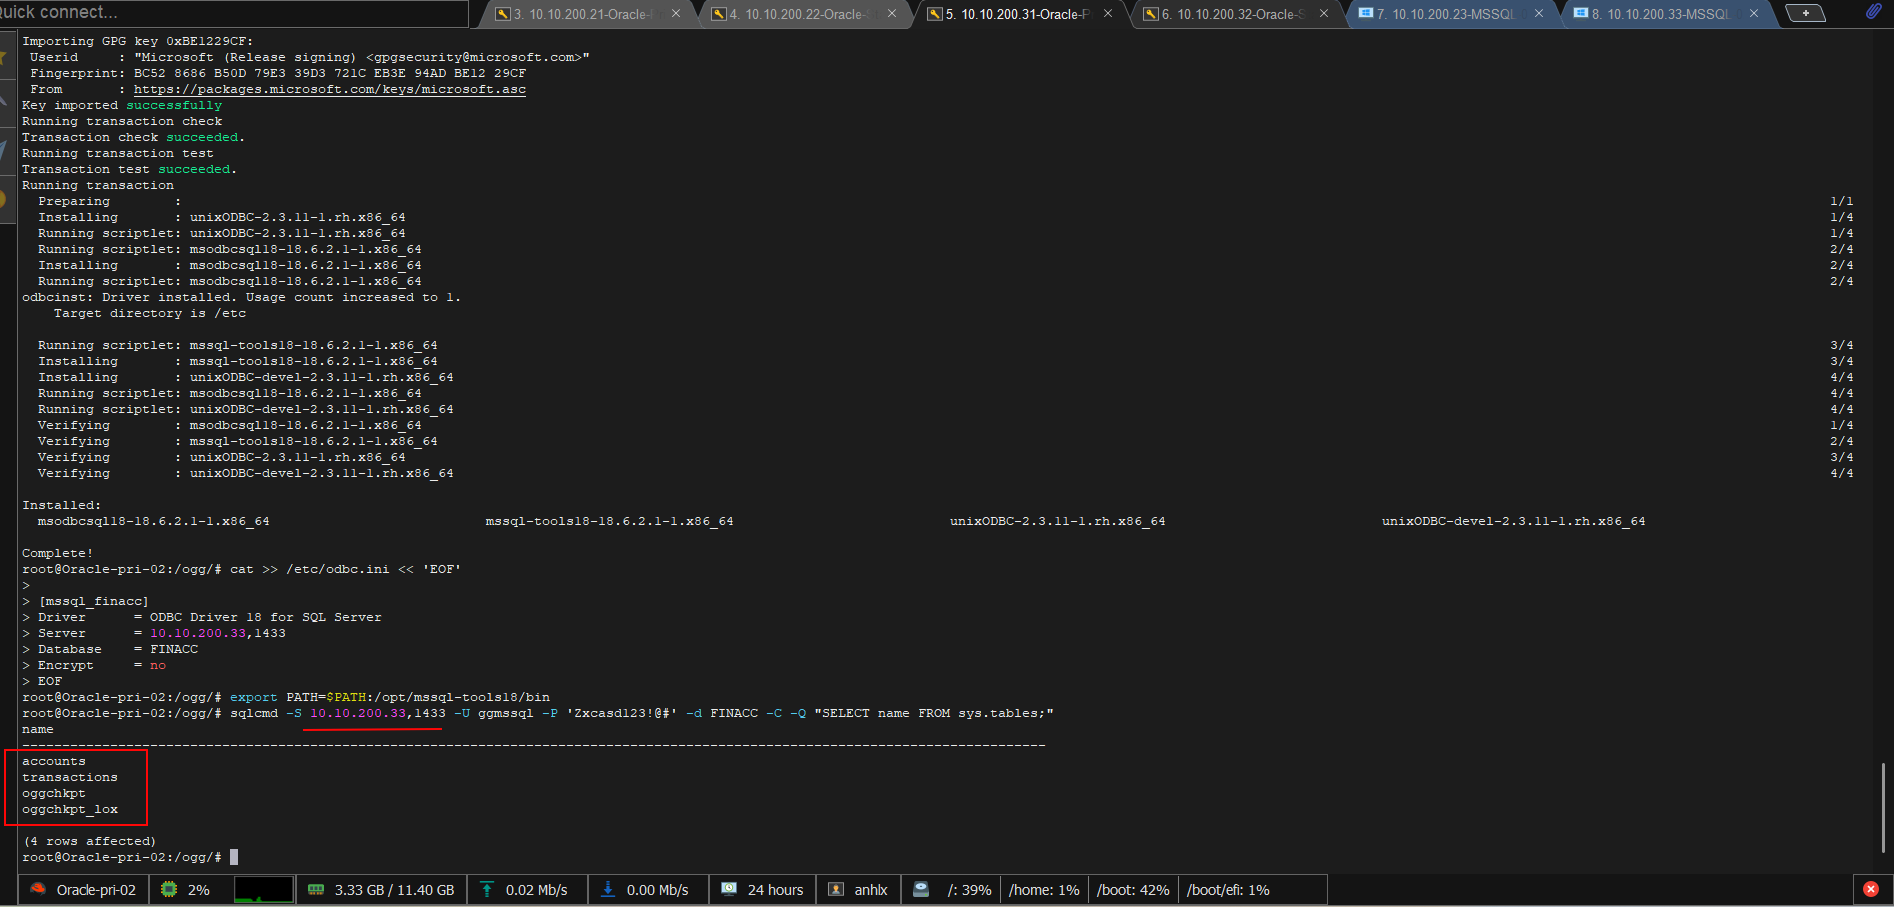Click the /boot/efi: 1% status entry

click(1228, 890)
